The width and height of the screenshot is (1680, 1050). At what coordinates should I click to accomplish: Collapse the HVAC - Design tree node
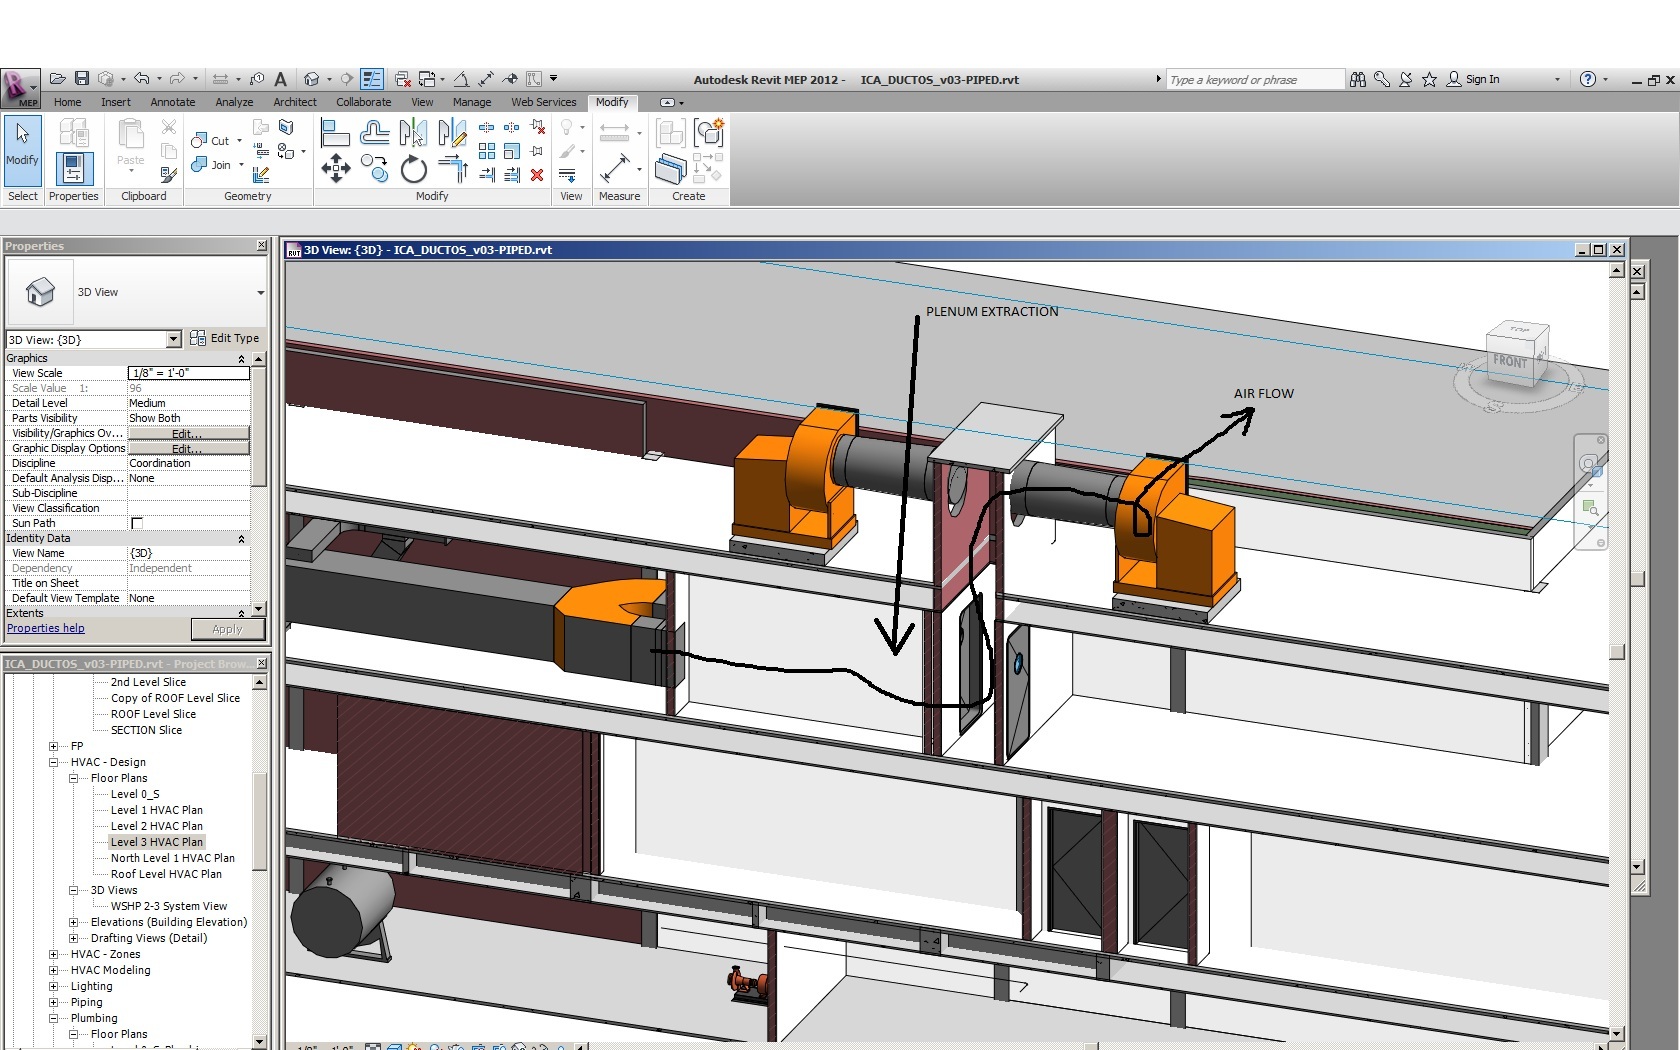(x=54, y=762)
